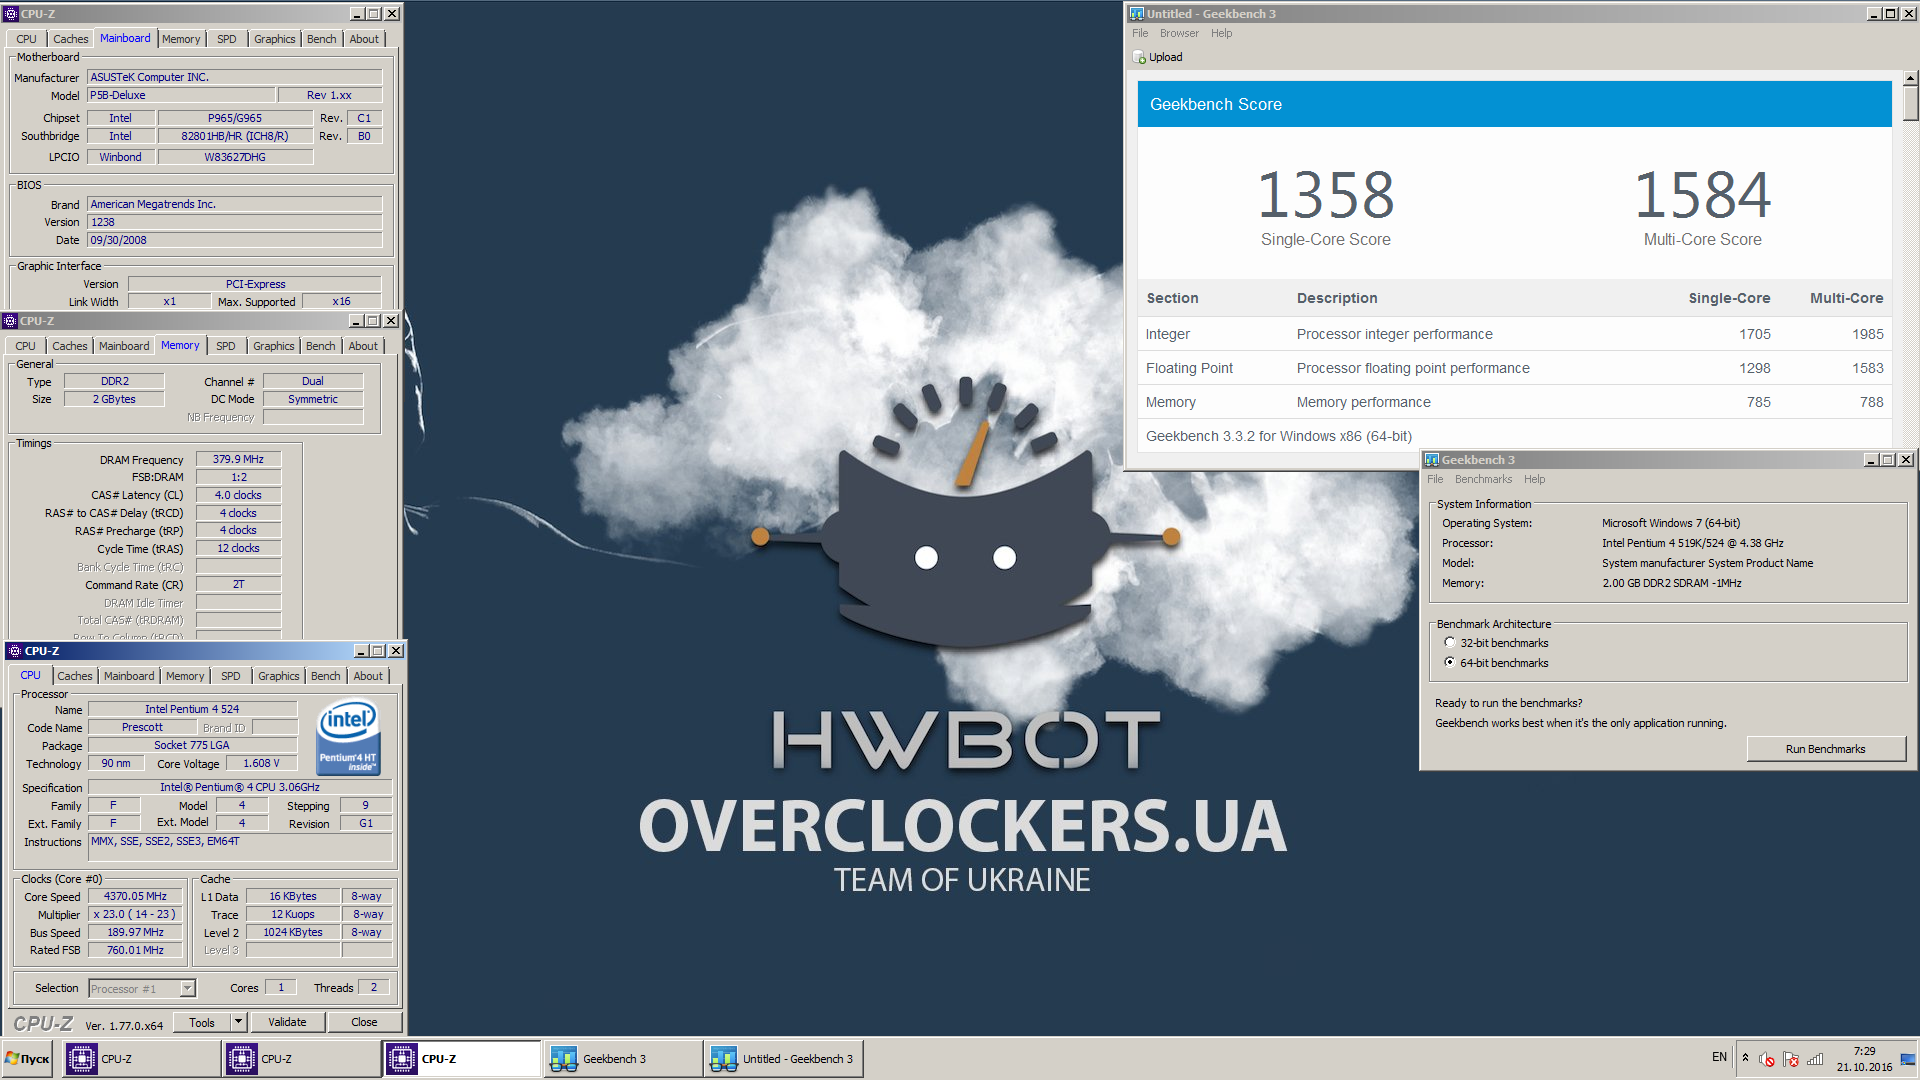This screenshot has height=1080, width=1920.
Task: Click the Integer row in results table
Action: pos(1514,334)
